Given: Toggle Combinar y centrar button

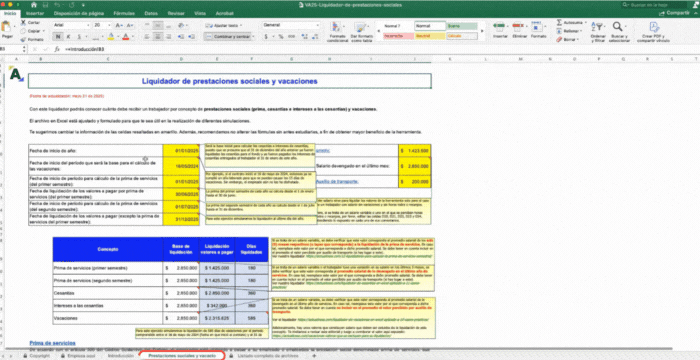Looking at the screenshot, I should pos(227,37).
